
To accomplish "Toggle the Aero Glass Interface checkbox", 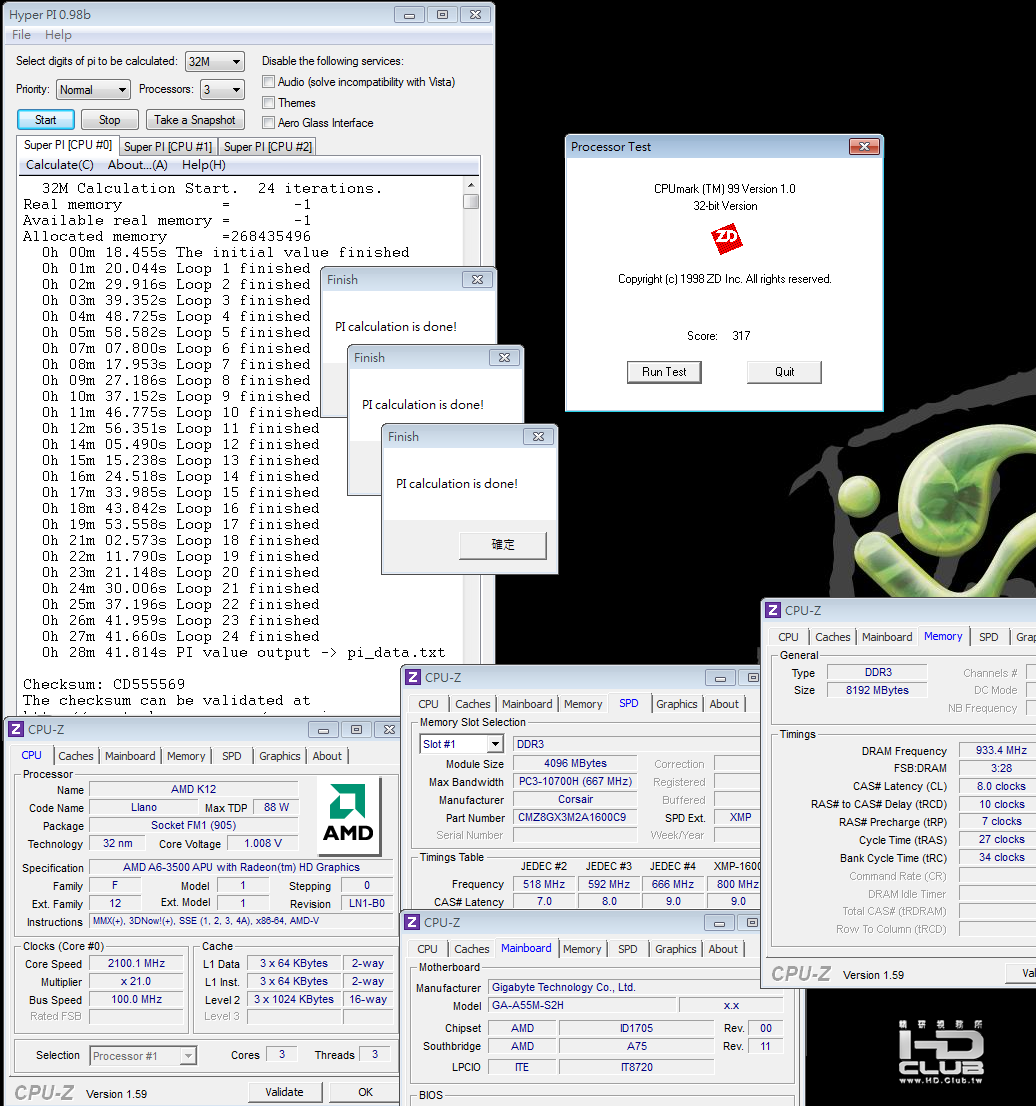I will click(x=269, y=123).
